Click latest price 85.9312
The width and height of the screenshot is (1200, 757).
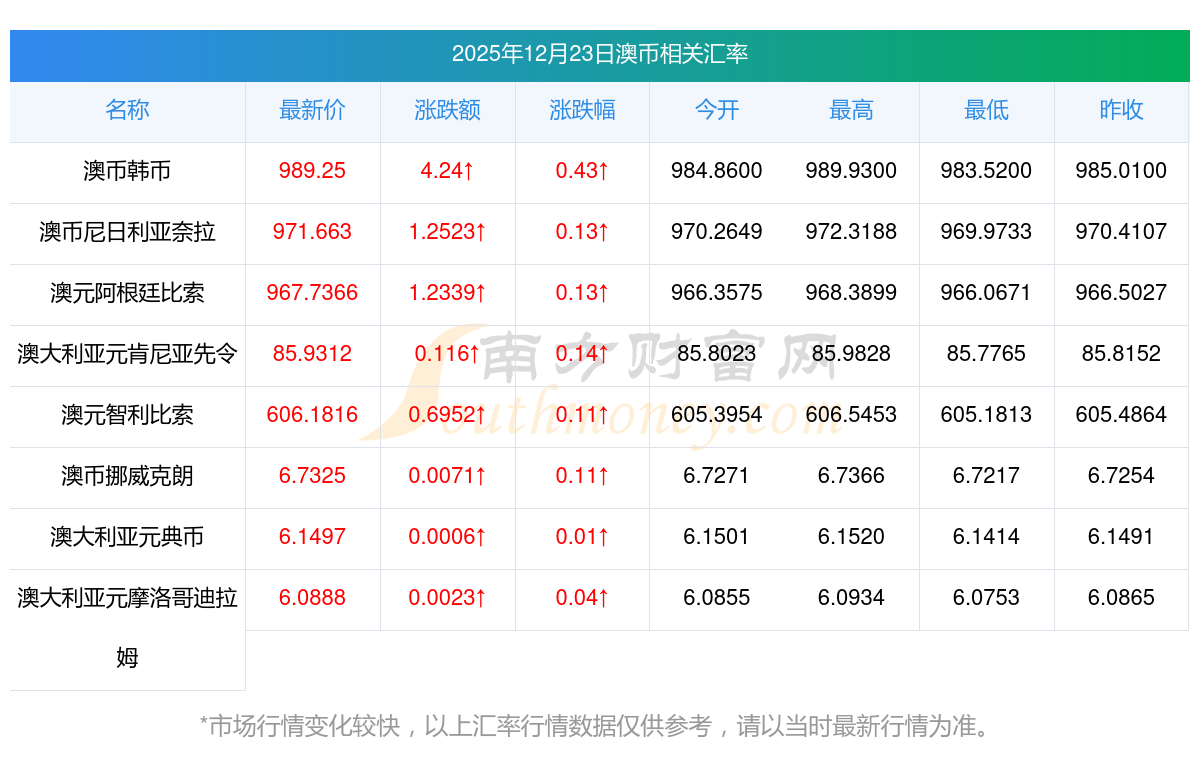tap(312, 354)
